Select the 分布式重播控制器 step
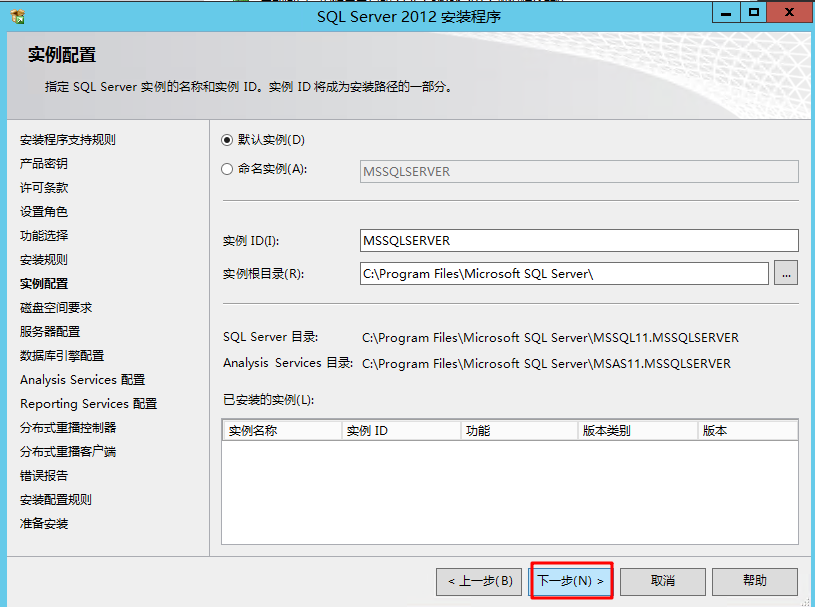 pyautogui.click(x=68, y=427)
